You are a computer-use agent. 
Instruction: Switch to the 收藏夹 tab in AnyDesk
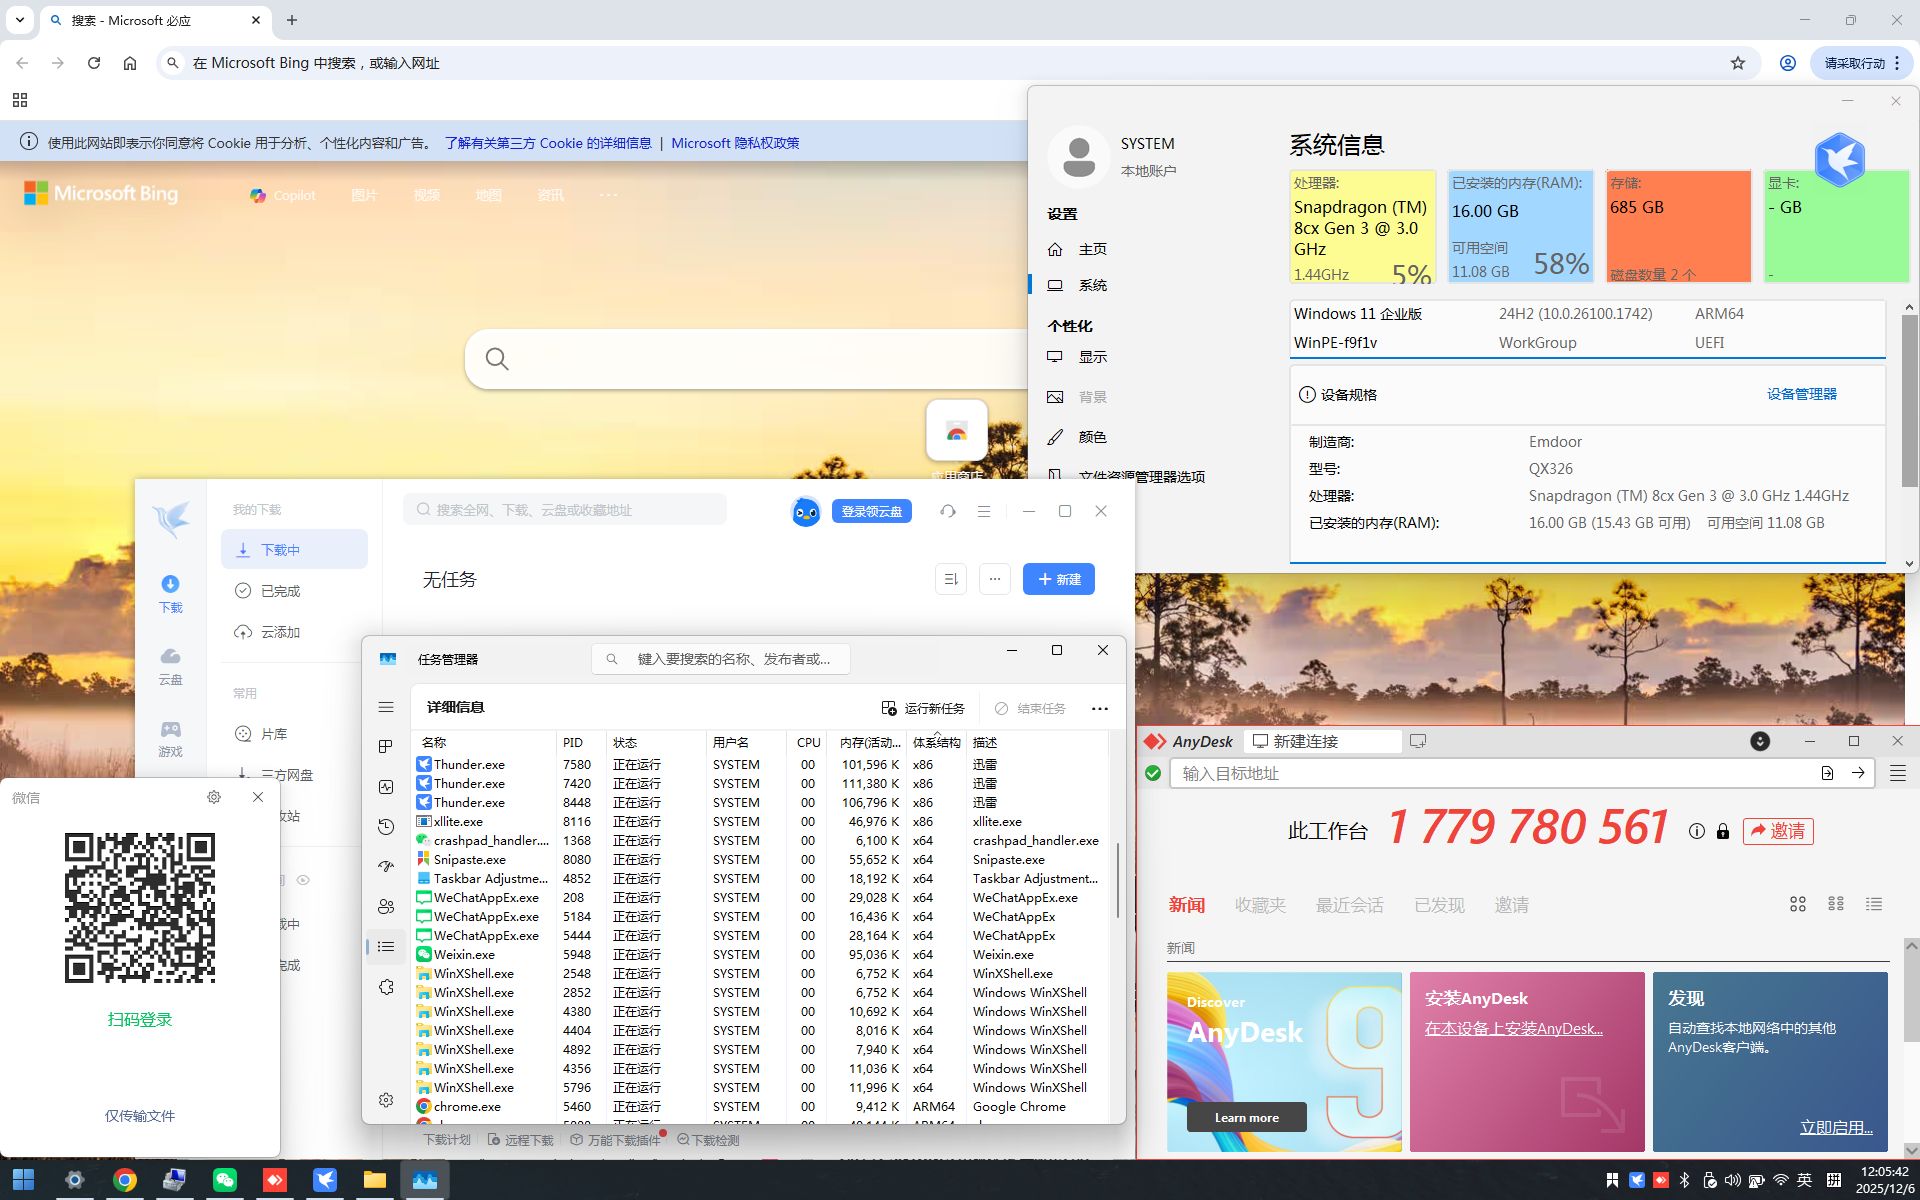tap(1259, 905)
